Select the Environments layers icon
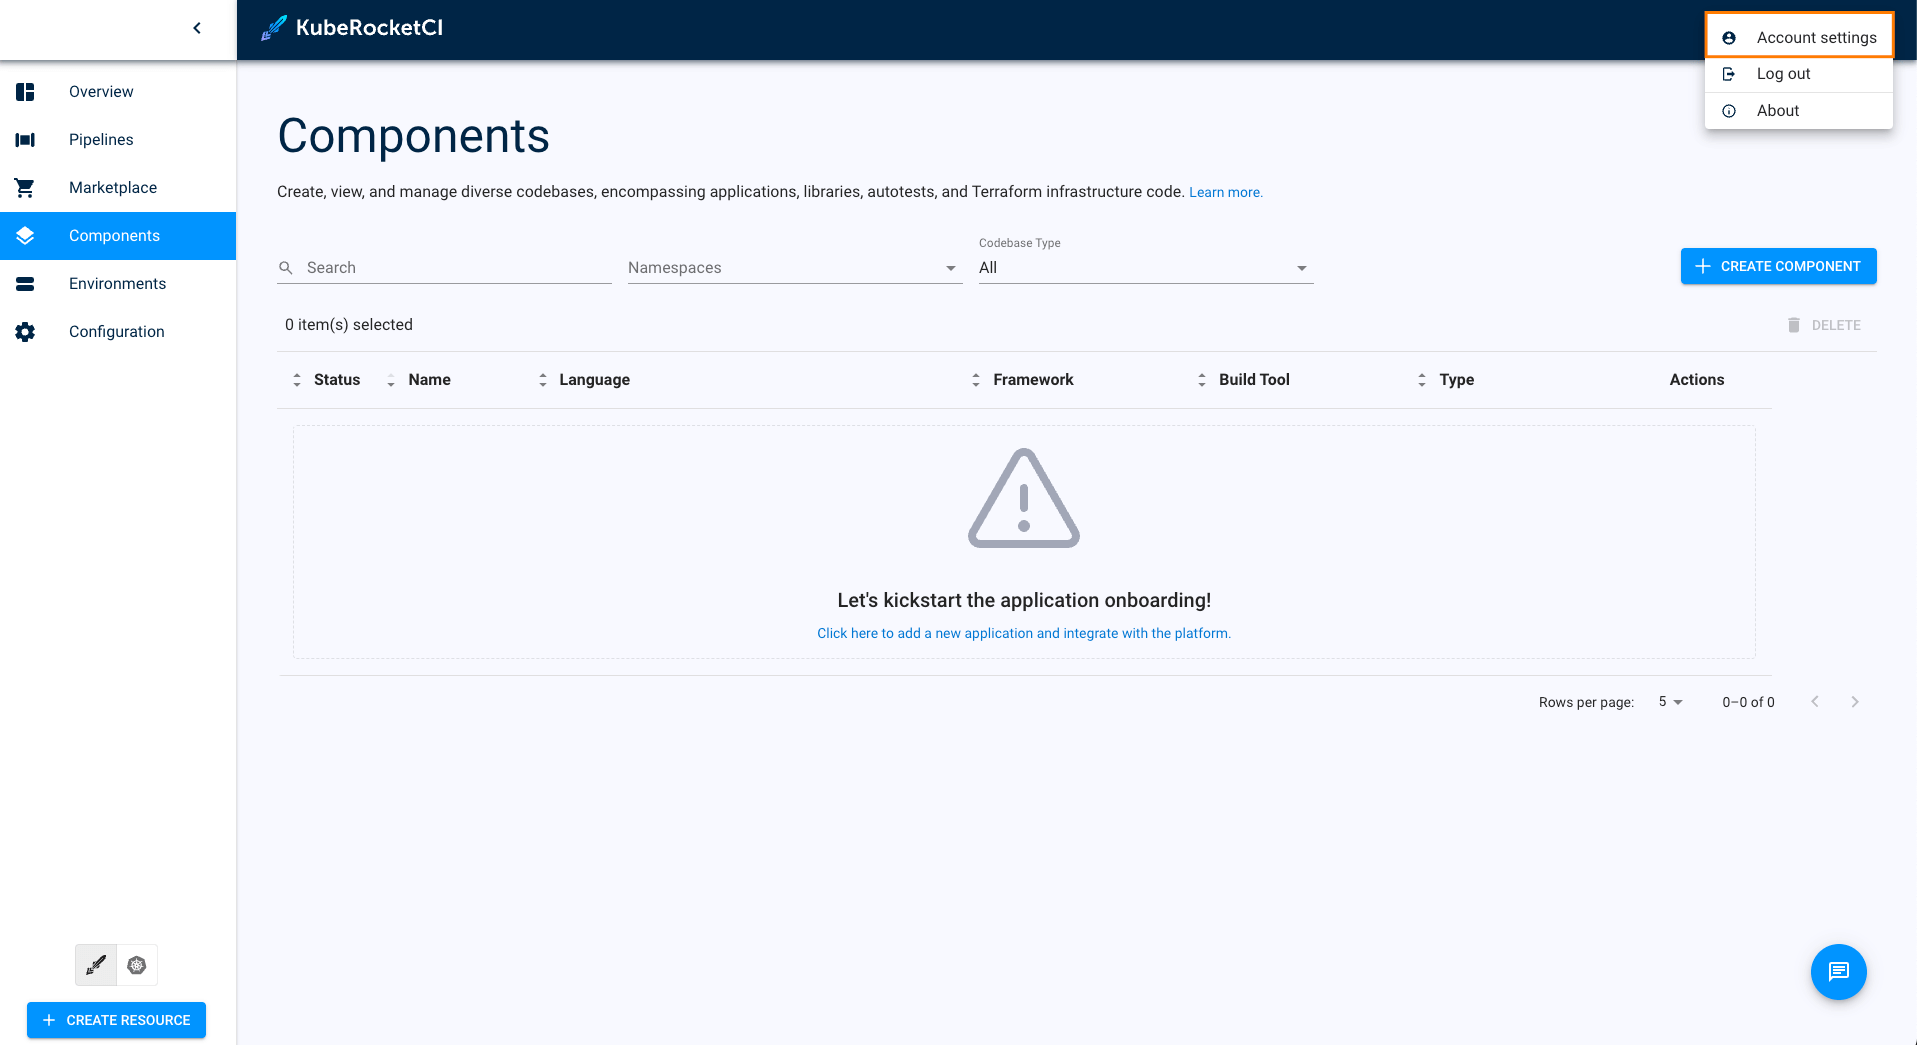The height and width of the screenshot is (1045, 1917). coord(25,283)
